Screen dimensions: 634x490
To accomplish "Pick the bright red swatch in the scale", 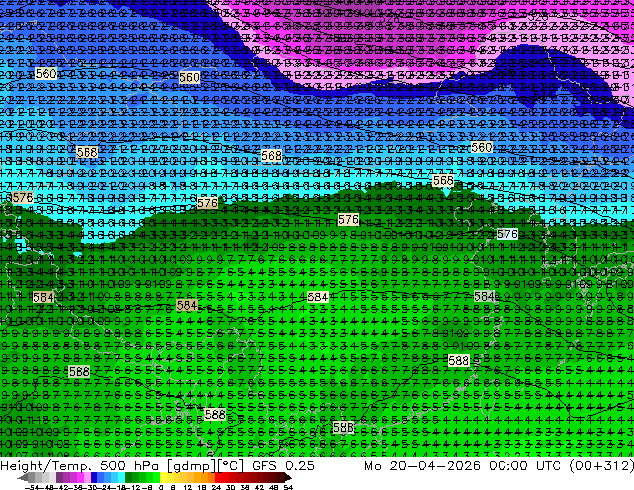I will 218,478.
